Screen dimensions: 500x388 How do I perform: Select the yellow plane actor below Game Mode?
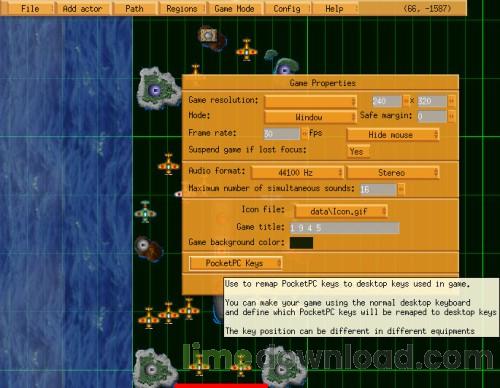(x=247, y=50)
